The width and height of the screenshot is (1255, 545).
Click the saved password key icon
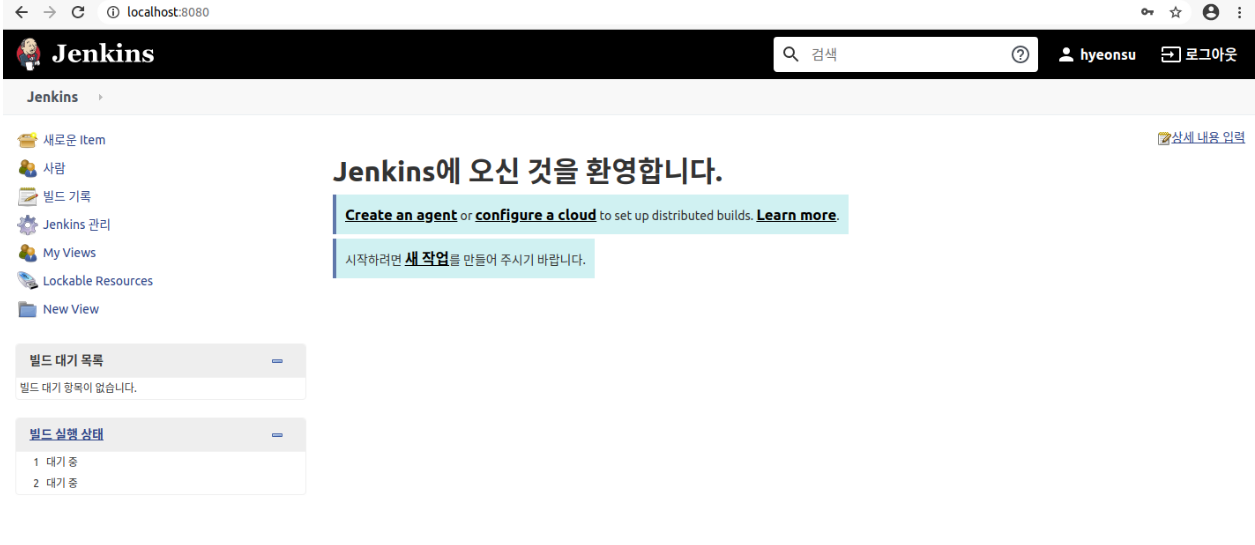1148,12
